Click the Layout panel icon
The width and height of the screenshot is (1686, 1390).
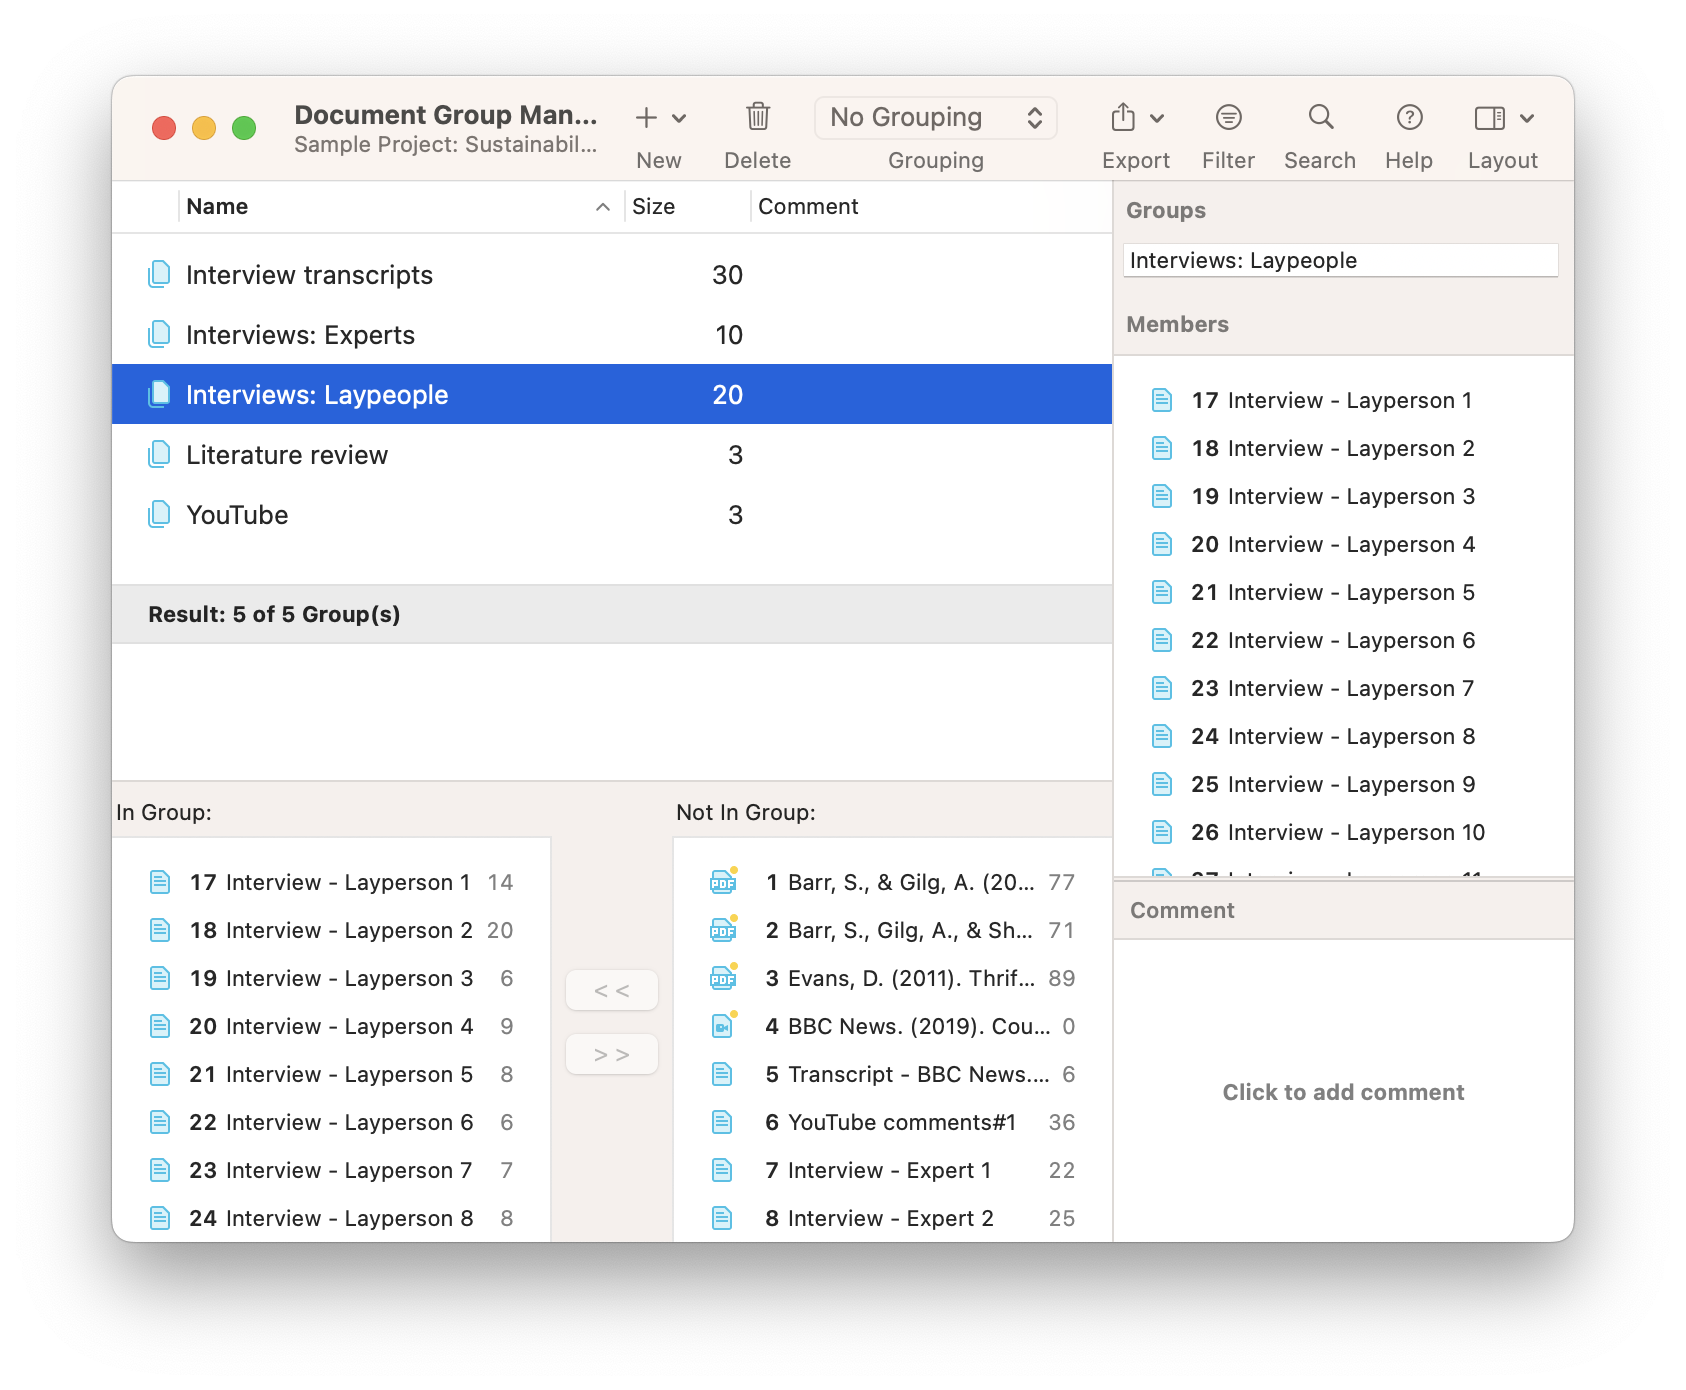1489,118
